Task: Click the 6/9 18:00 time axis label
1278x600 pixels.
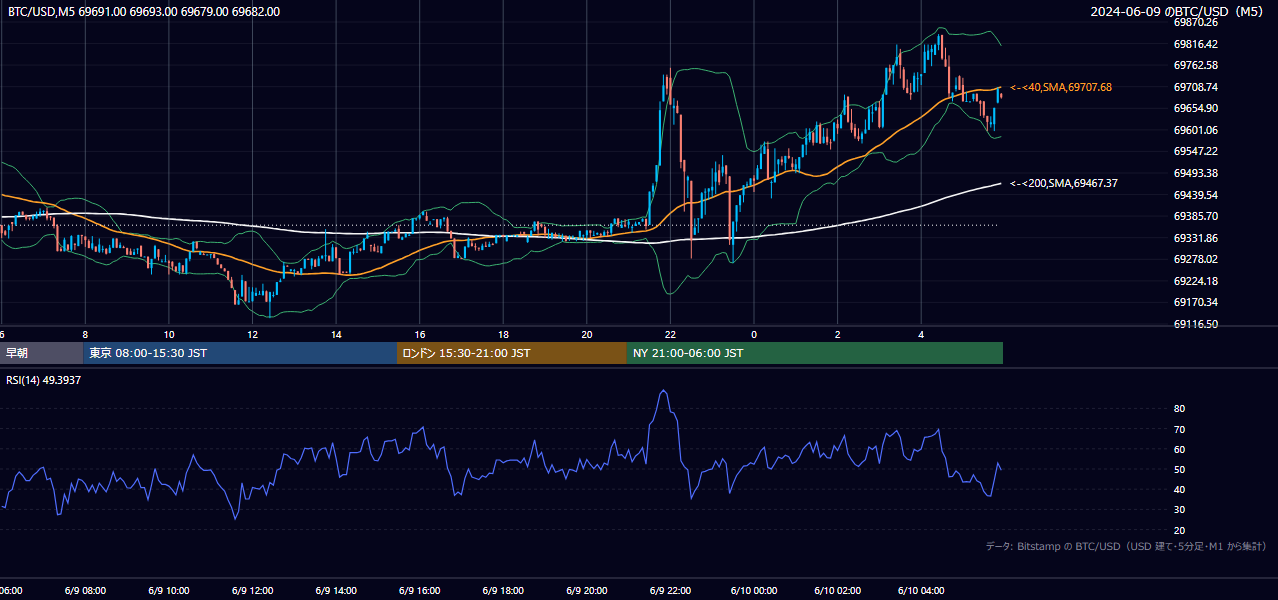Action: pyautogui.click(x=503, y=591)
